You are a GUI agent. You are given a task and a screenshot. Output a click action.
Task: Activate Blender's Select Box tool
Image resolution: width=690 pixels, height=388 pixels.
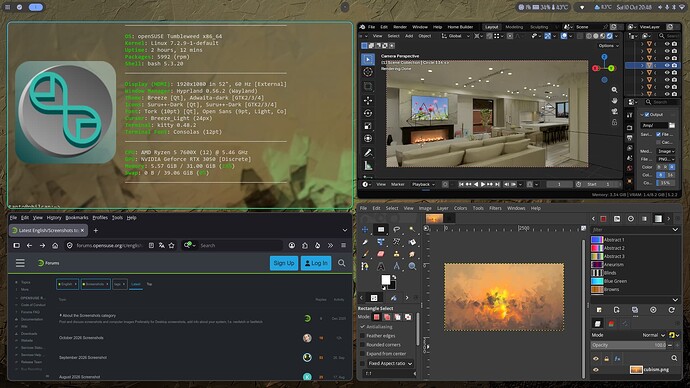368,59
